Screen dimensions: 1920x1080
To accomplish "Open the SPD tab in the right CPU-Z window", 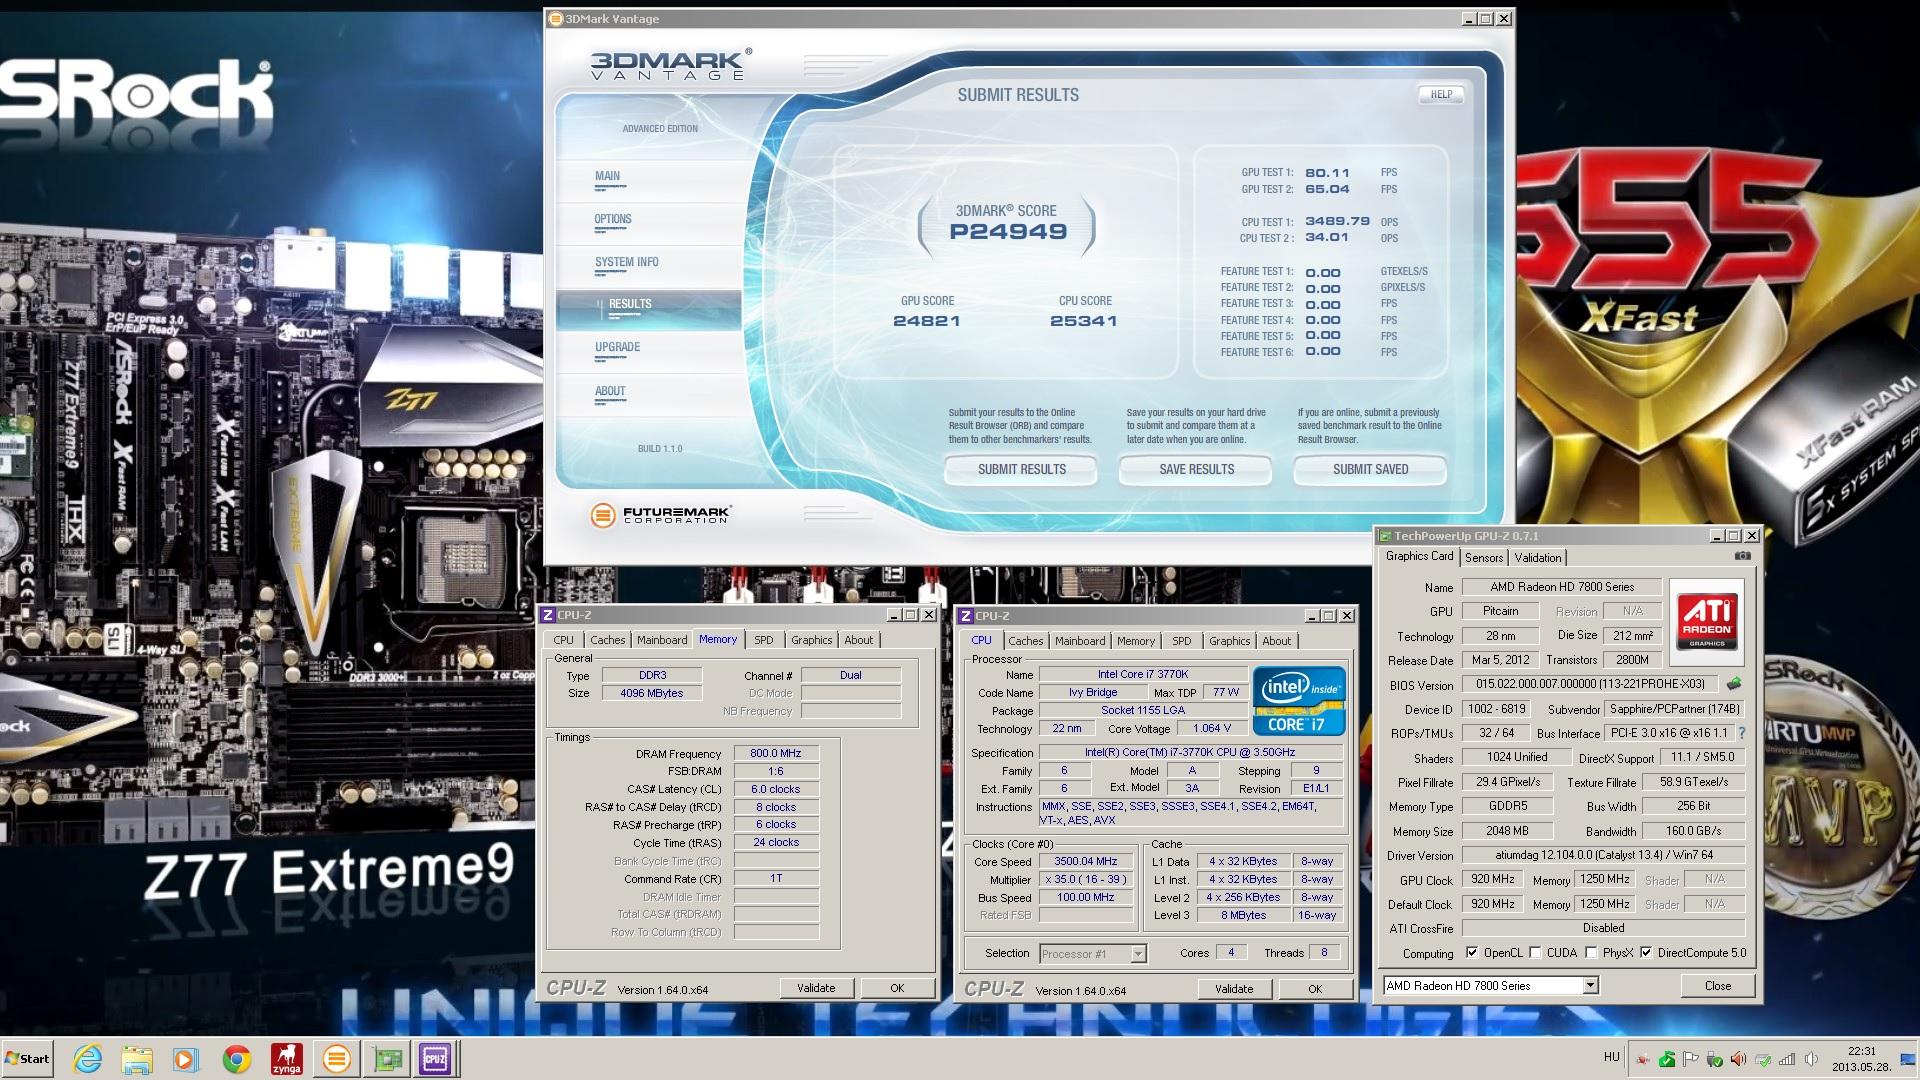I will tap(1181, 641).
